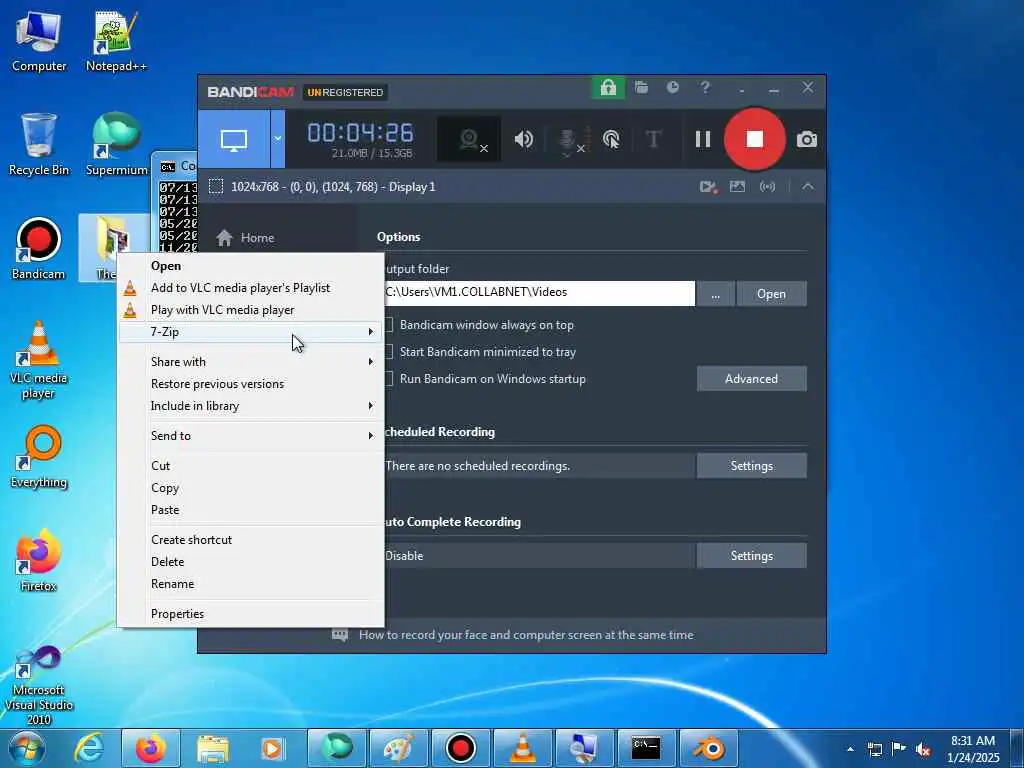Select Add to VLC media player's Playlist
This screenshot has height=768, width=1024.
click(251, 288)
